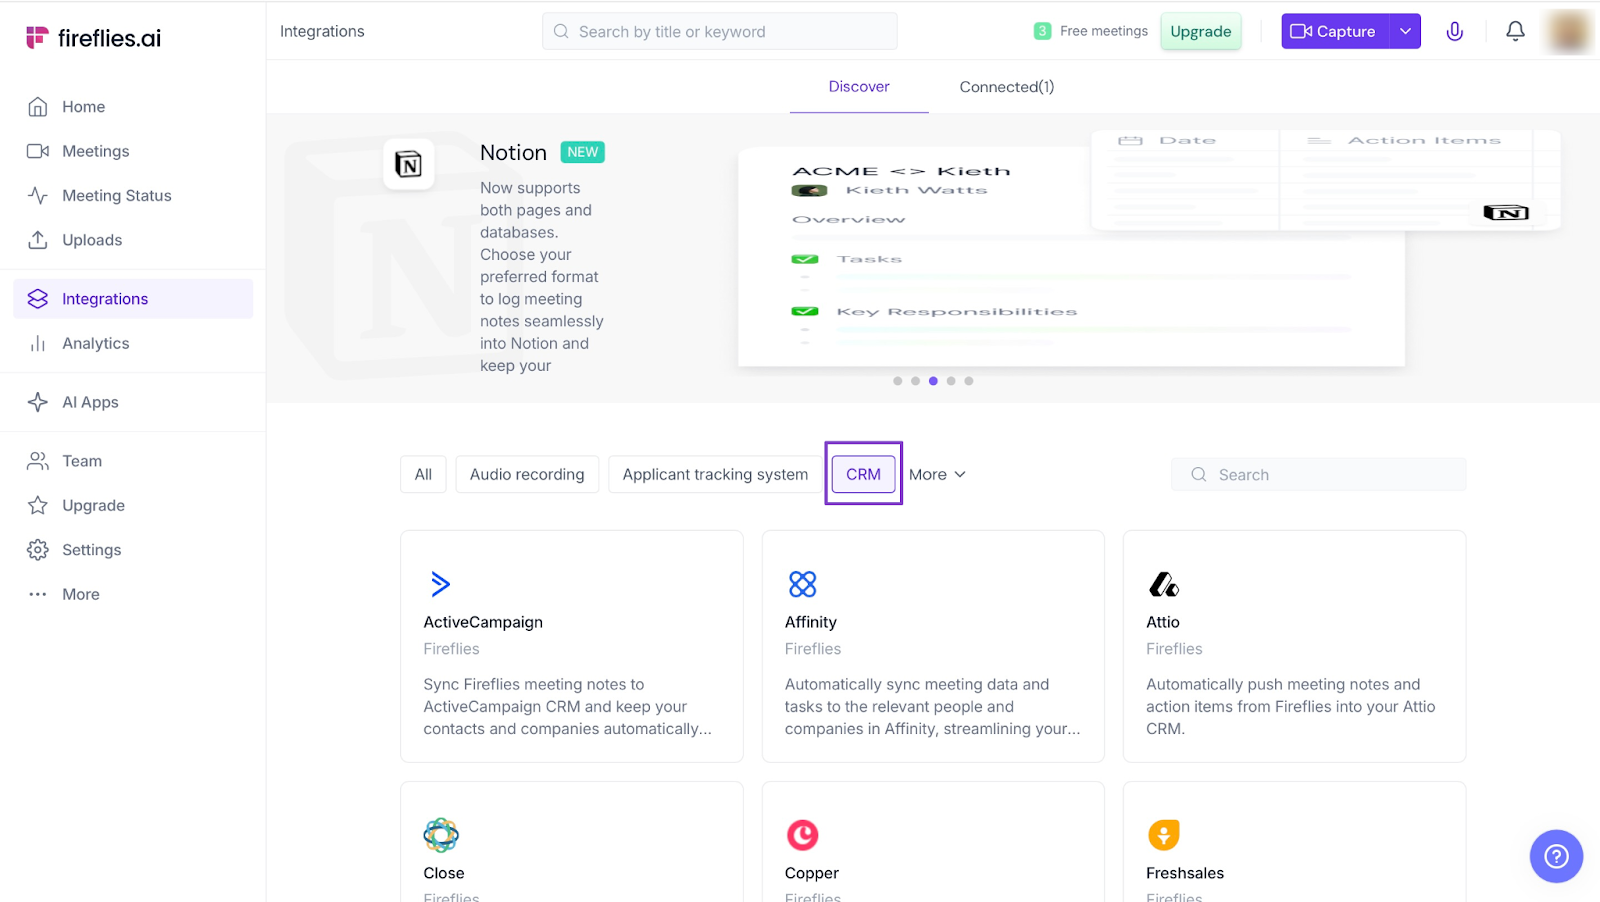Open AI Apps in the sidebar
This screenshot has height=902, width=1600.
point(133,402)
